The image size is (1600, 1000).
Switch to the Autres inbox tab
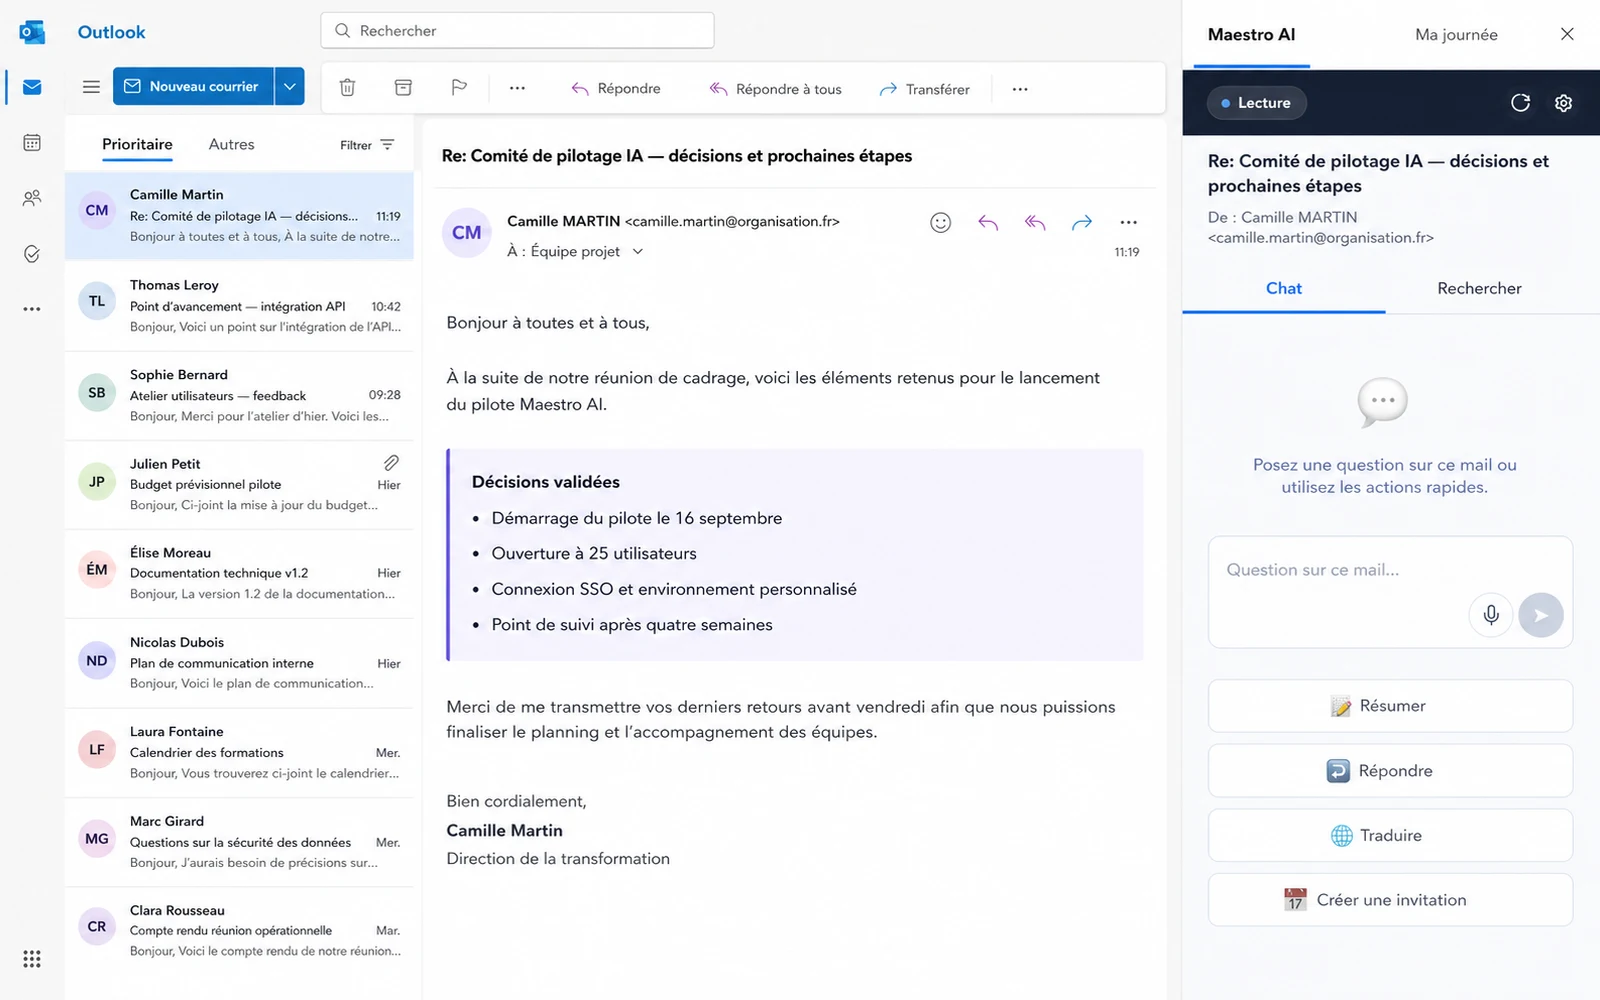pyautogui.click(x=231, y=145)
